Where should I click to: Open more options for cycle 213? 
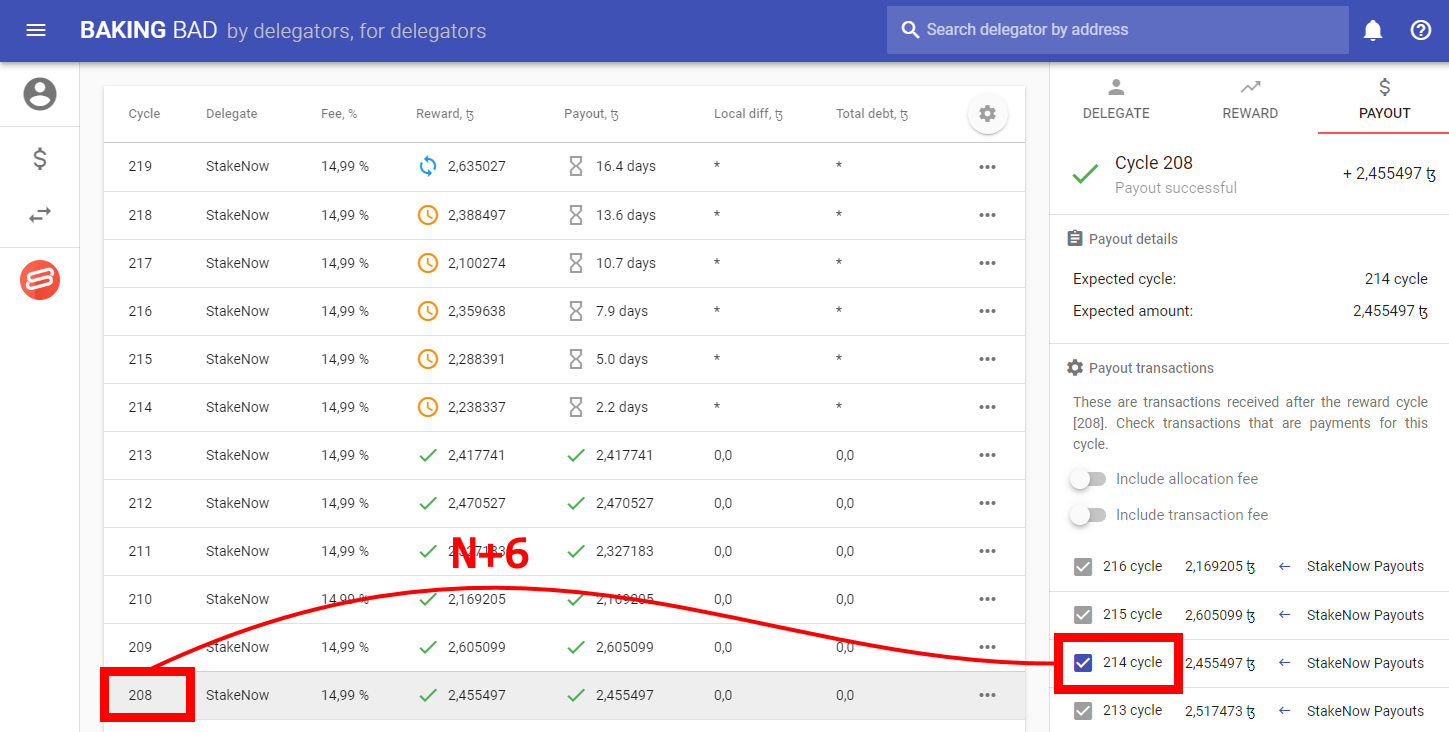coord(987,455)
